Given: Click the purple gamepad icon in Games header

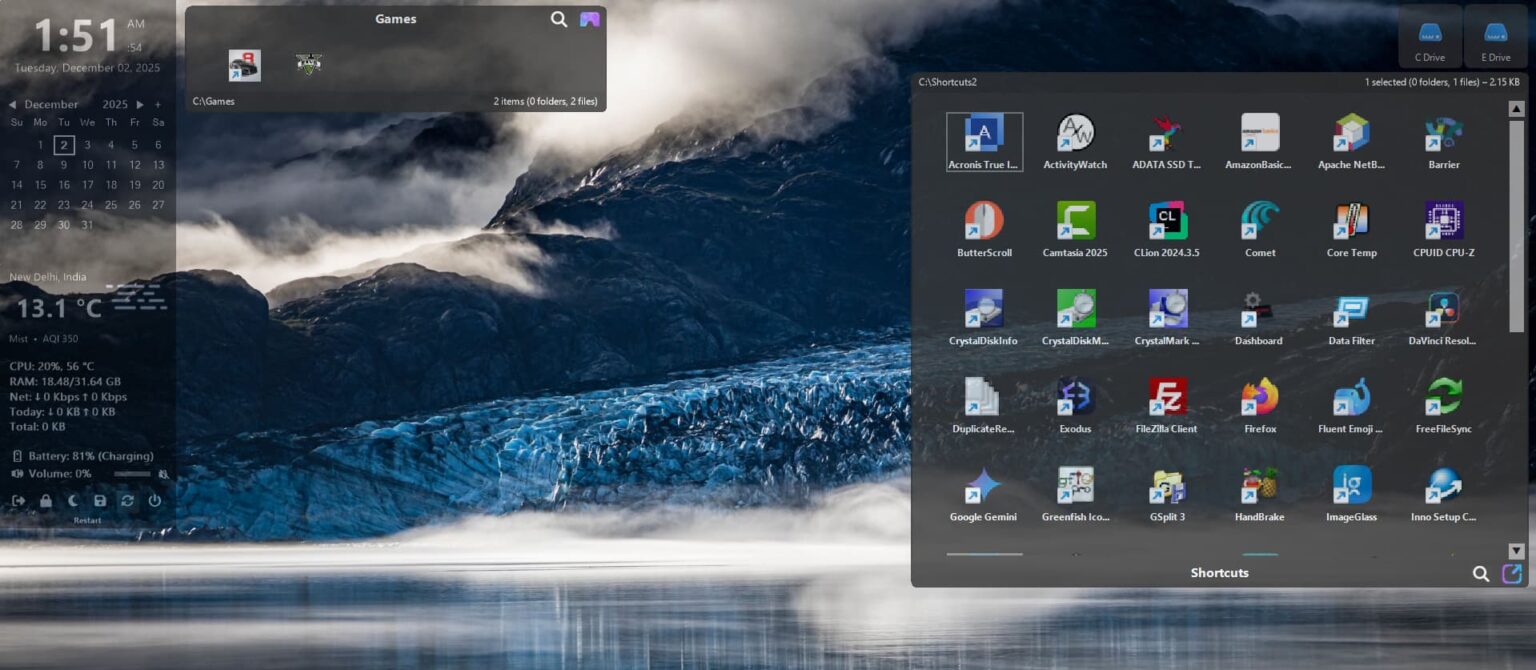Looking at the screenshot, I should coord(589,18).
